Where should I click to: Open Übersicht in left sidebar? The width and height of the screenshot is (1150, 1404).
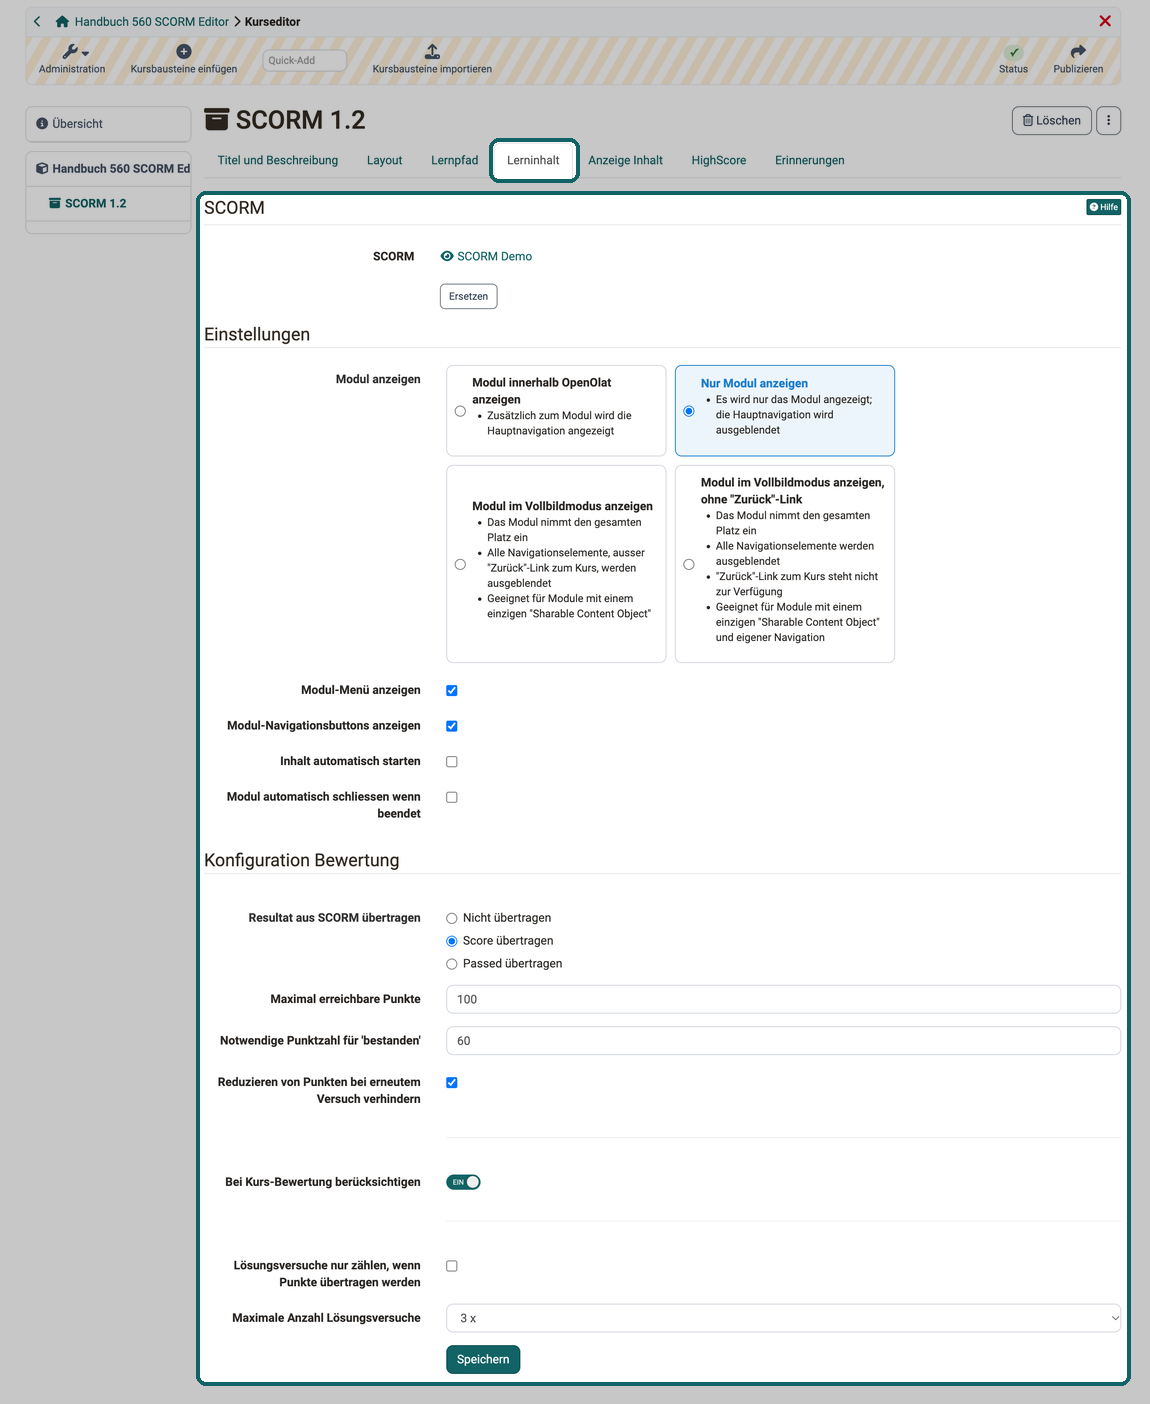click(x=108, y=124)
